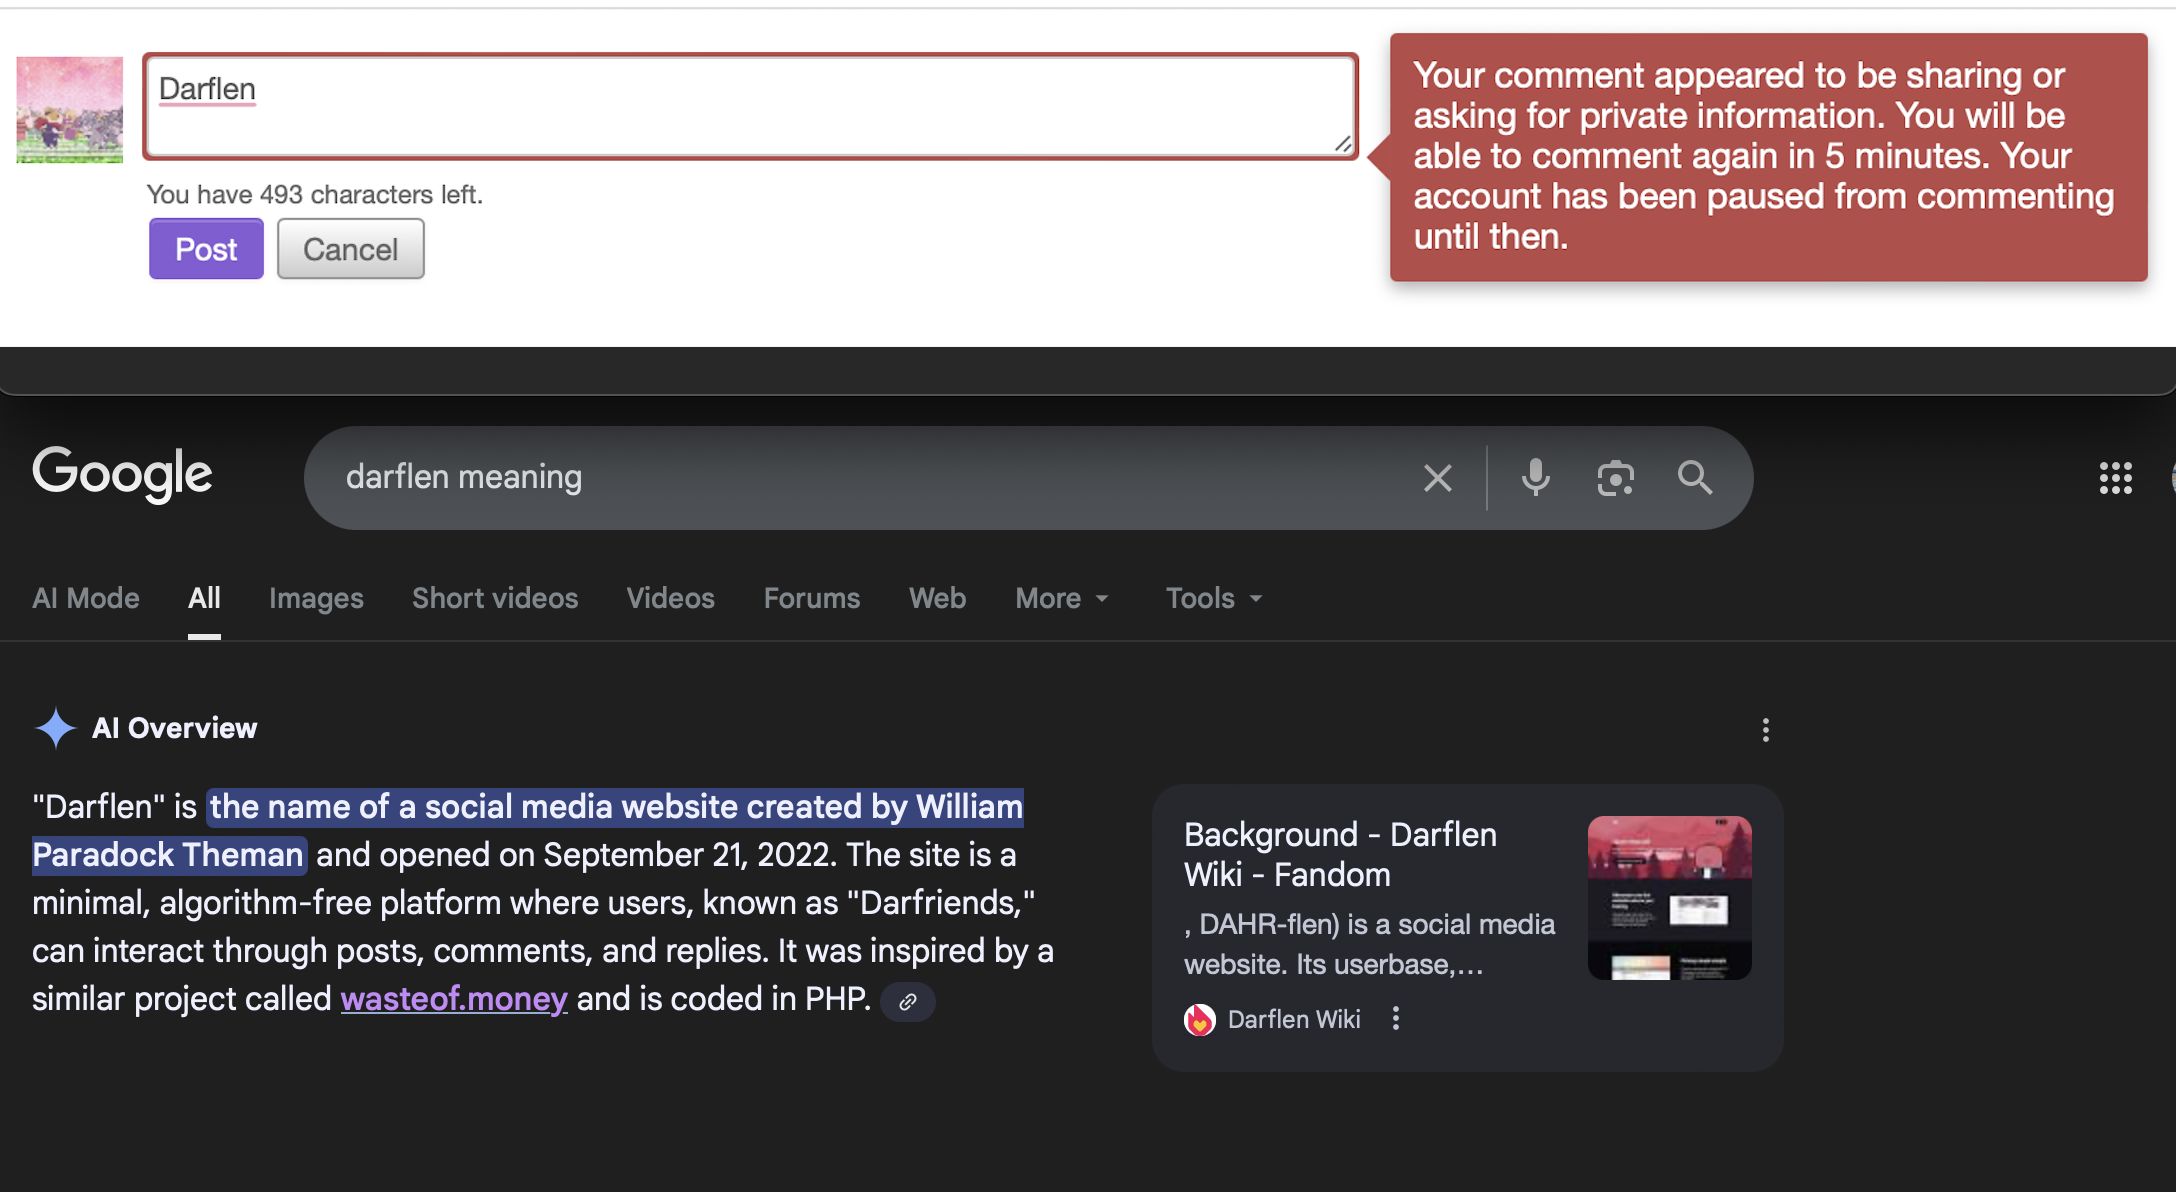Open the source link chip after PHP
The image size is (2176, 1192).
pos(908,1001)
